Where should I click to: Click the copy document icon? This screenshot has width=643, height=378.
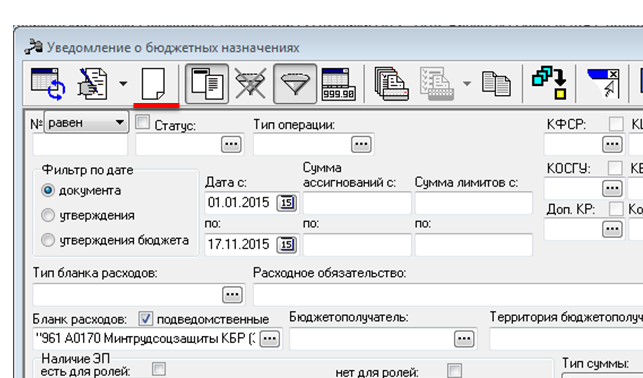click(x=497, y=84)
